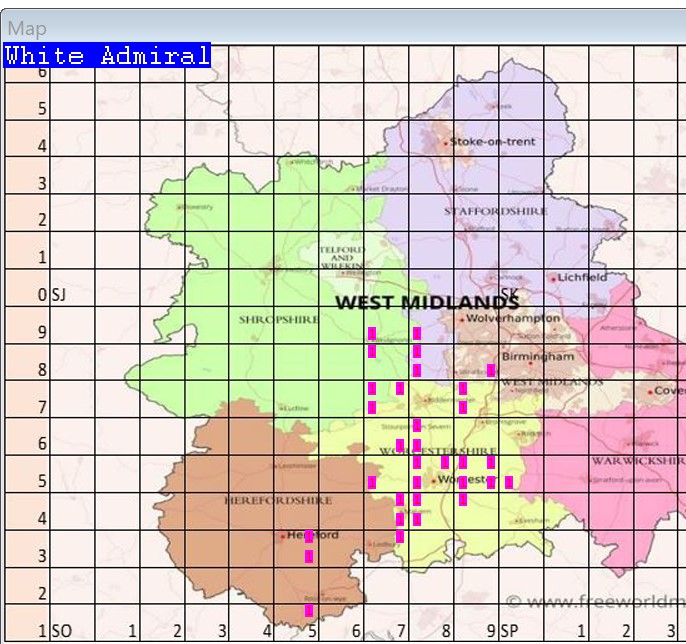686x644 pixels.
Task: Click the magenta square immediately above Hereford
Action: tap(309, 537)
